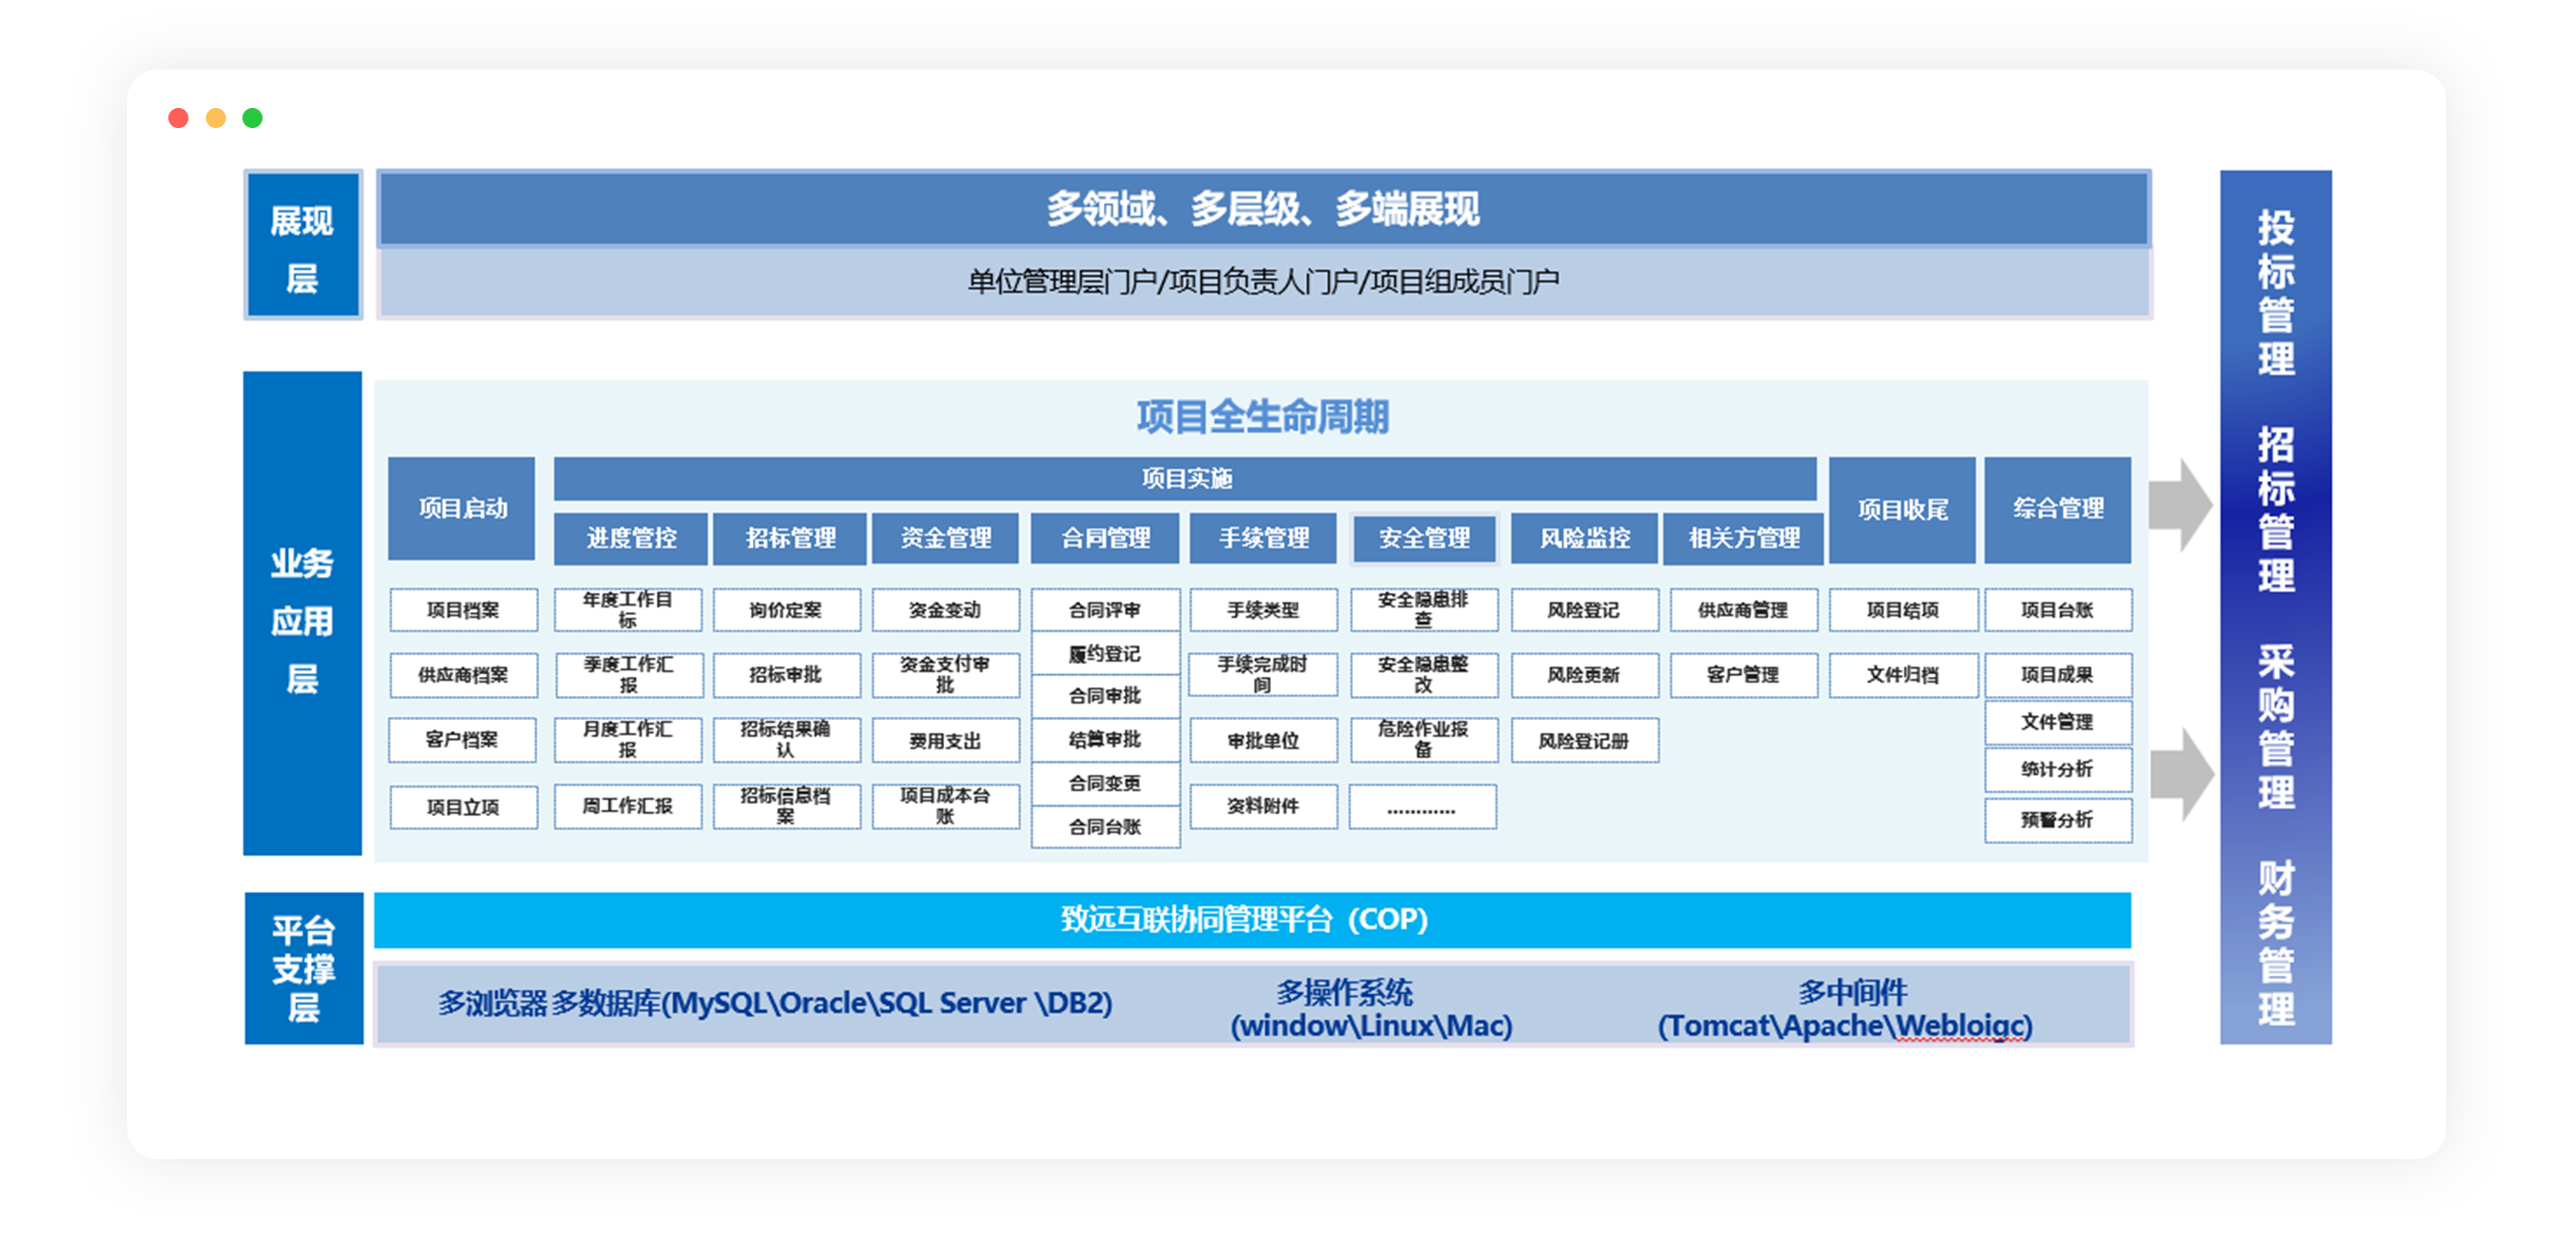Click the upper gray arrow near 综合管理

pos(2180,505)
